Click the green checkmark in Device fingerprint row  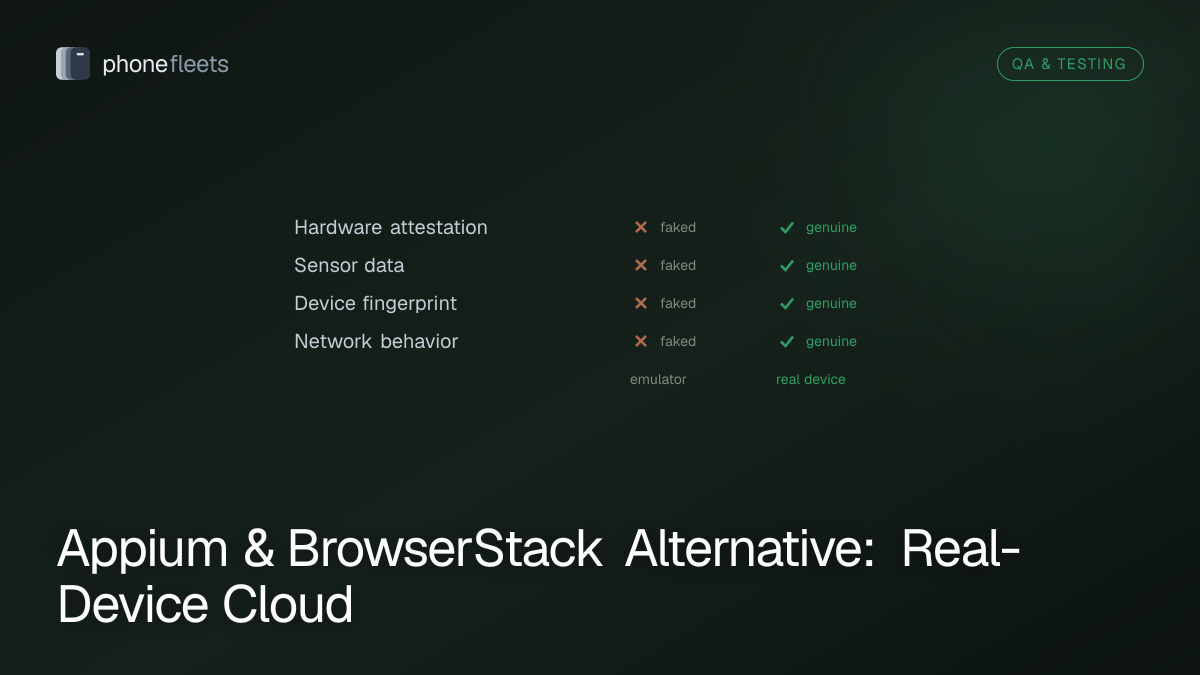[787, 303]
